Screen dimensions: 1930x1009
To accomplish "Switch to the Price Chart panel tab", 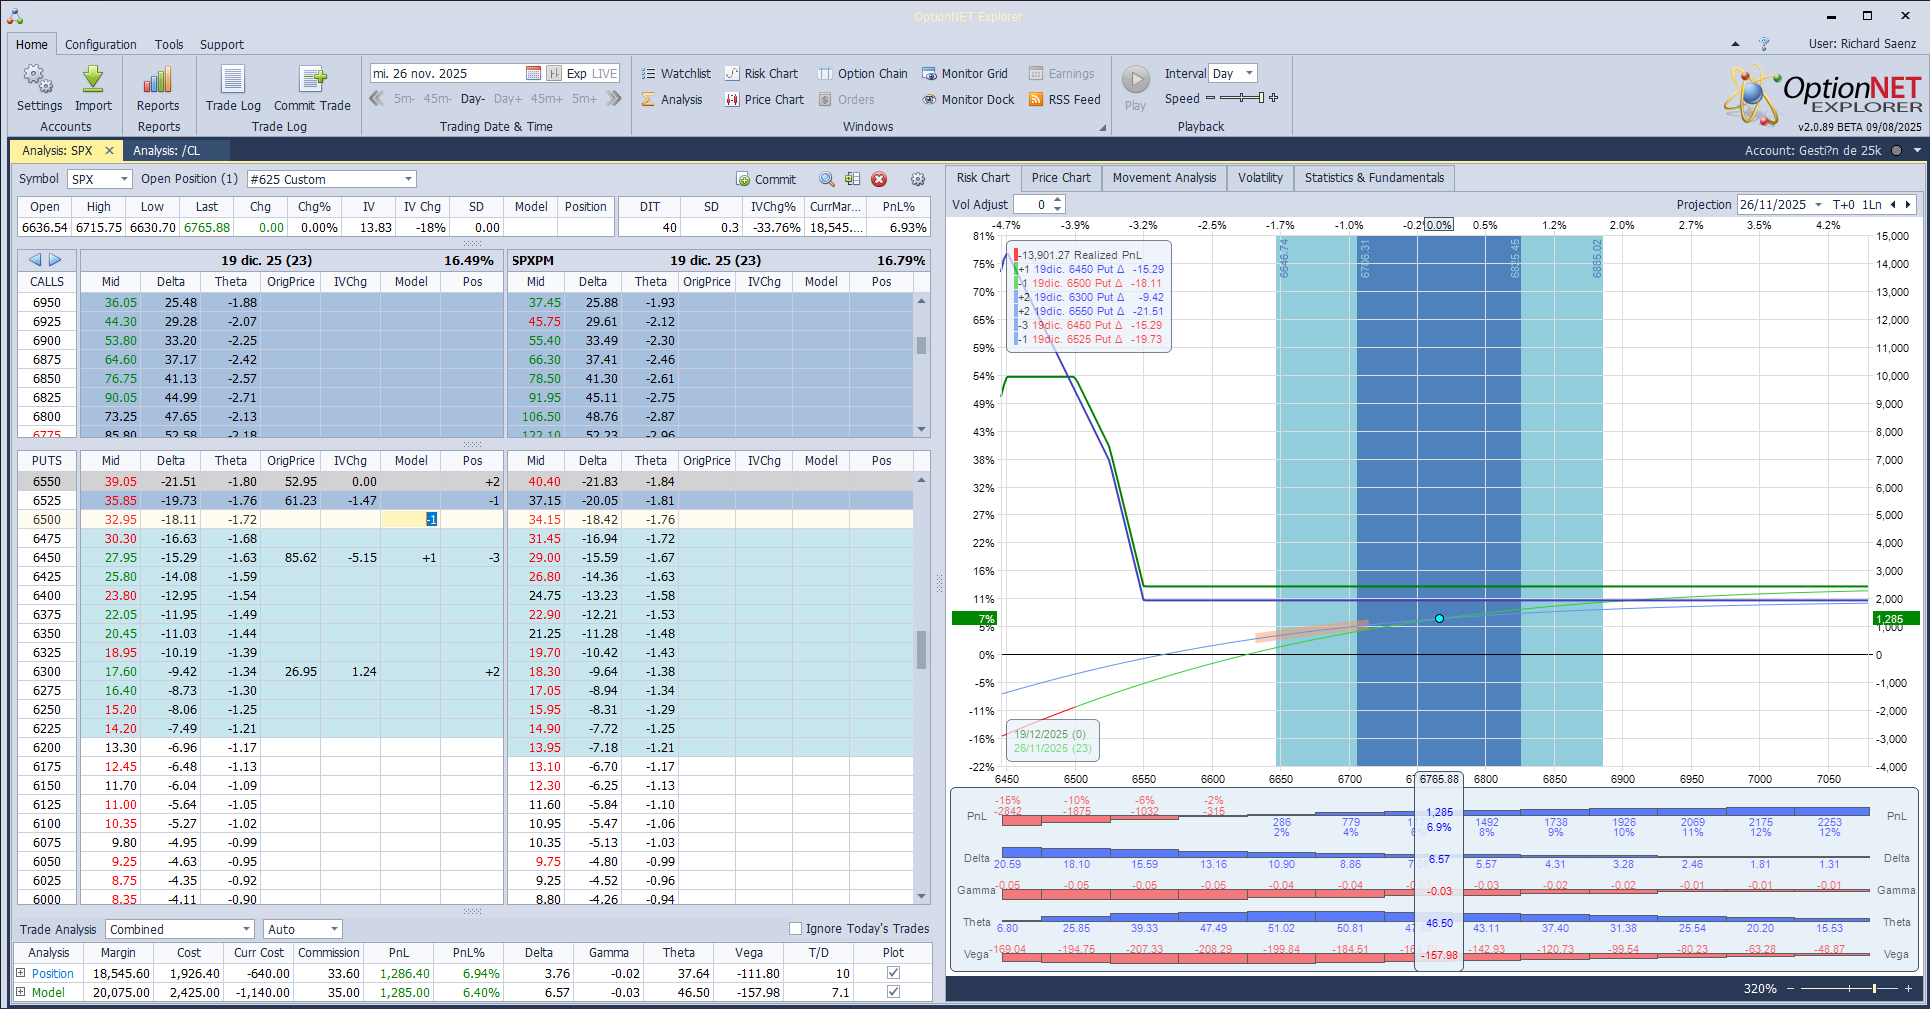I will pyautogui.click(x=1061, y=178).
